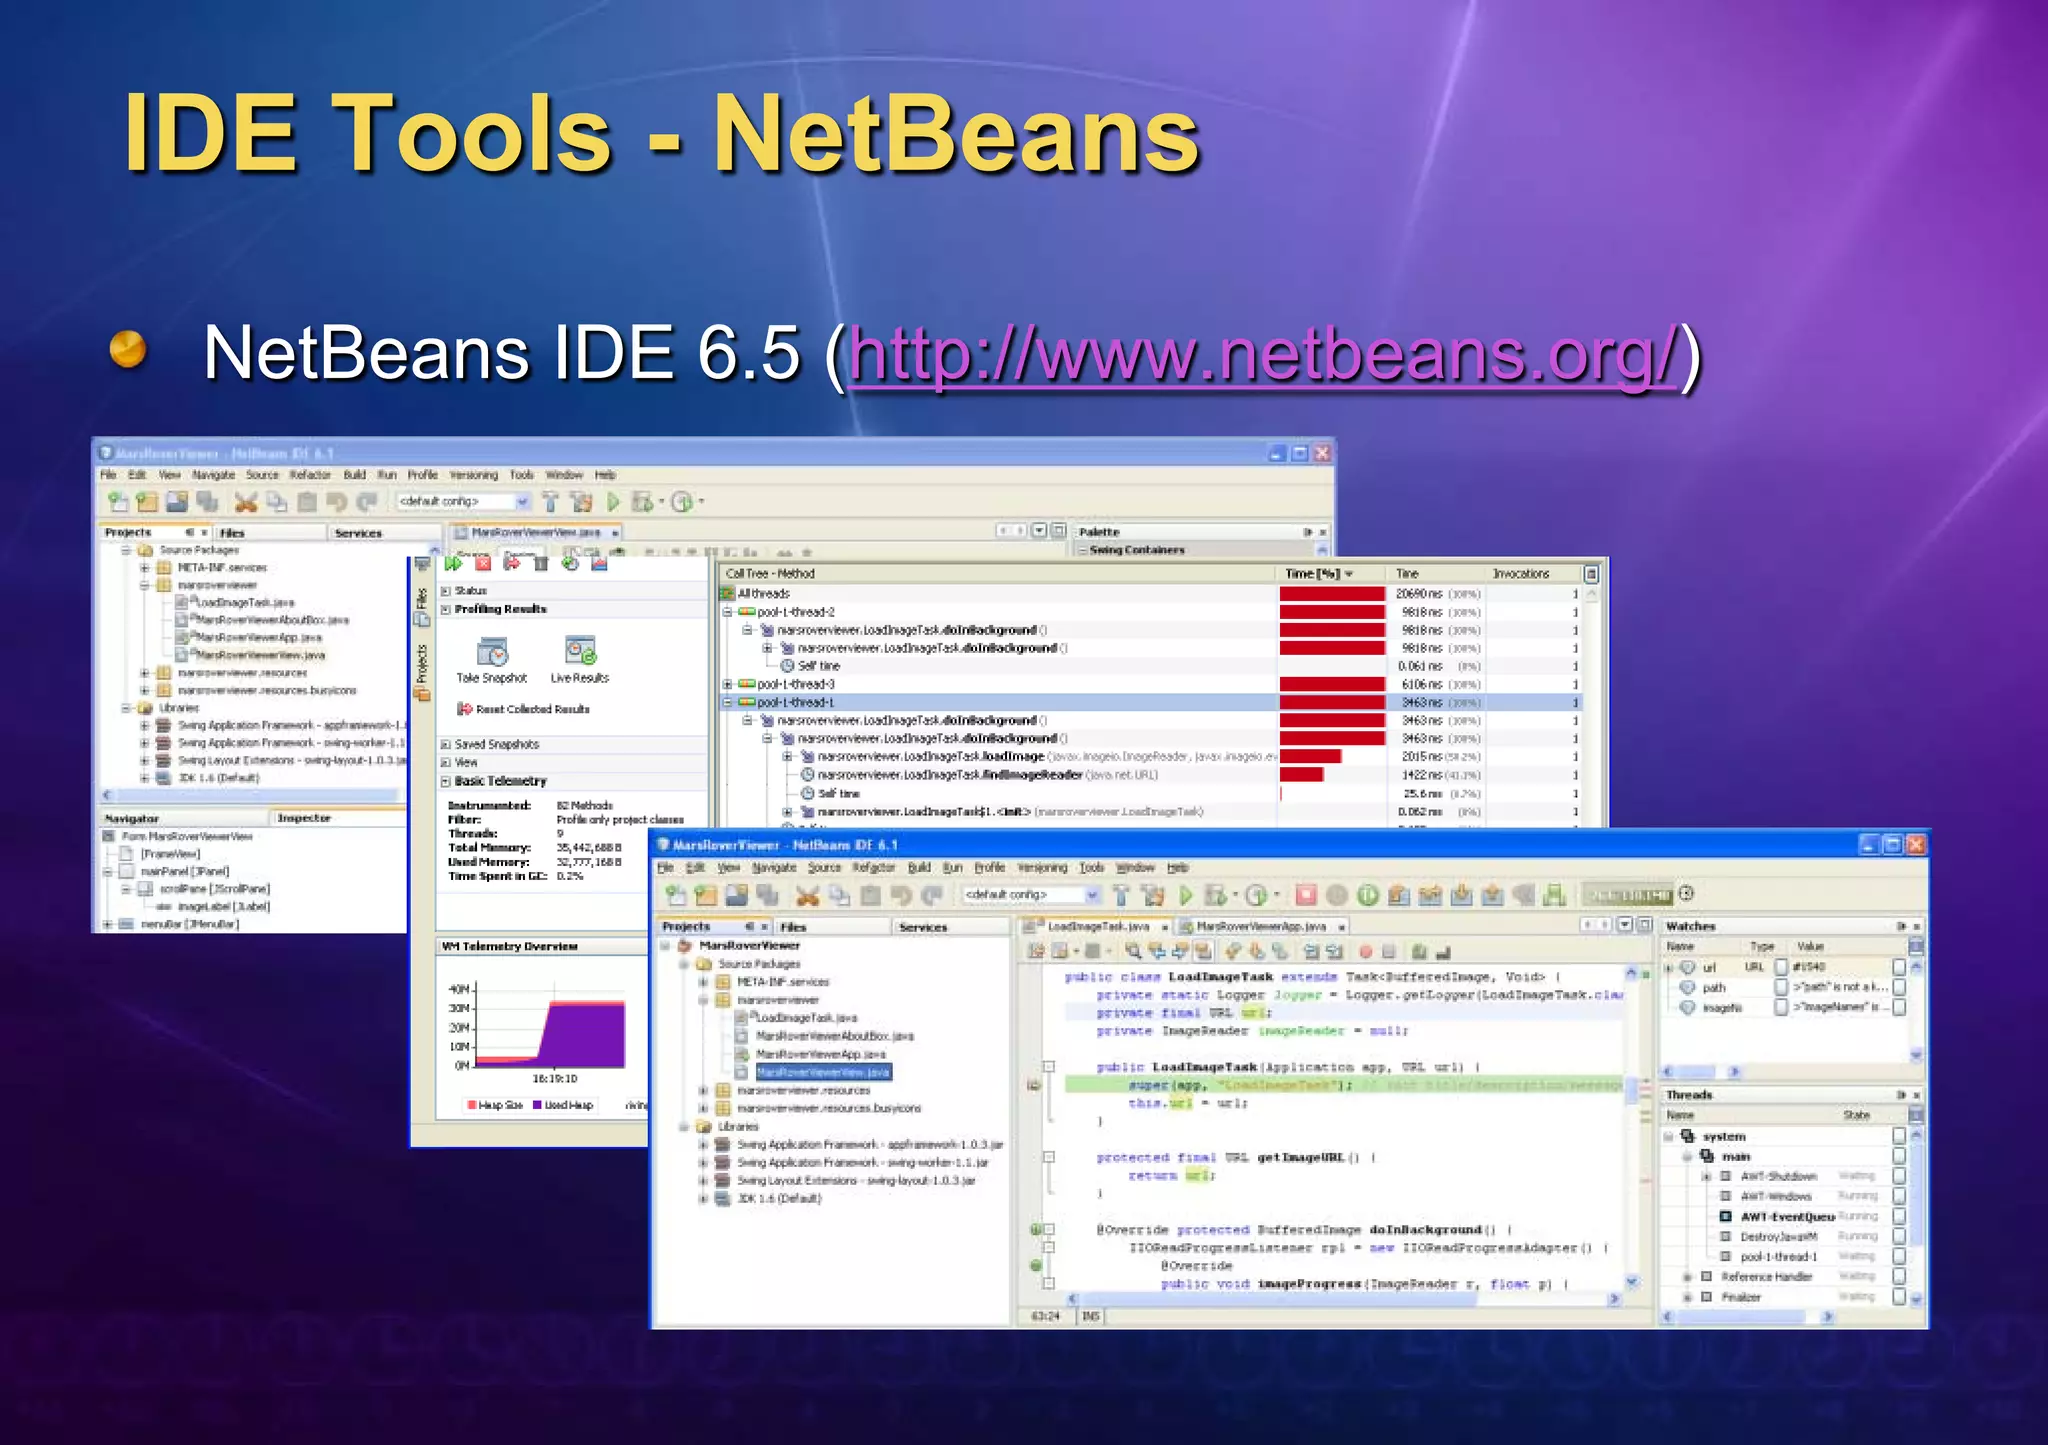Click Cut scissors icon in front NetBeans toolbar
The width and height of the screenshot is (2048, 1445).
pyautogui.click(x=807, y=895)
